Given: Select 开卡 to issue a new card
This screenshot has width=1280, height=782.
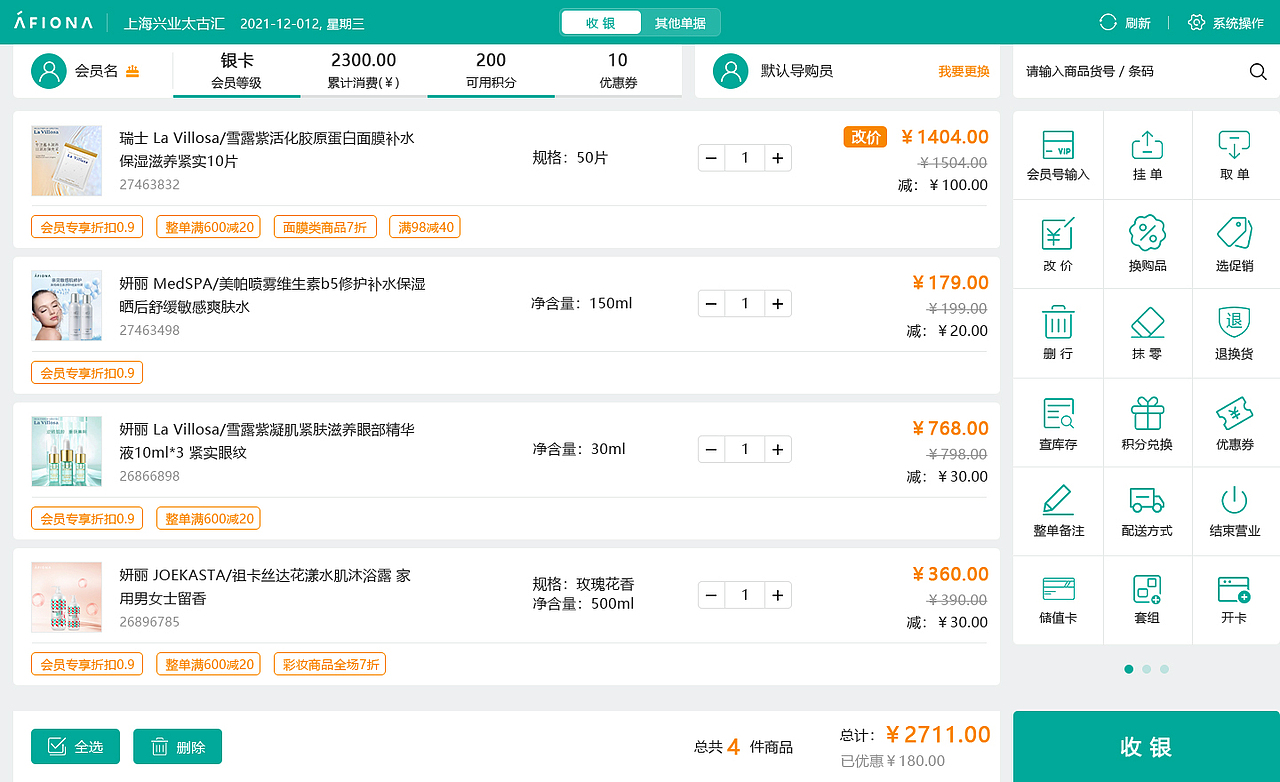Looking at the screenshot, I should (x=1235, y=599).
